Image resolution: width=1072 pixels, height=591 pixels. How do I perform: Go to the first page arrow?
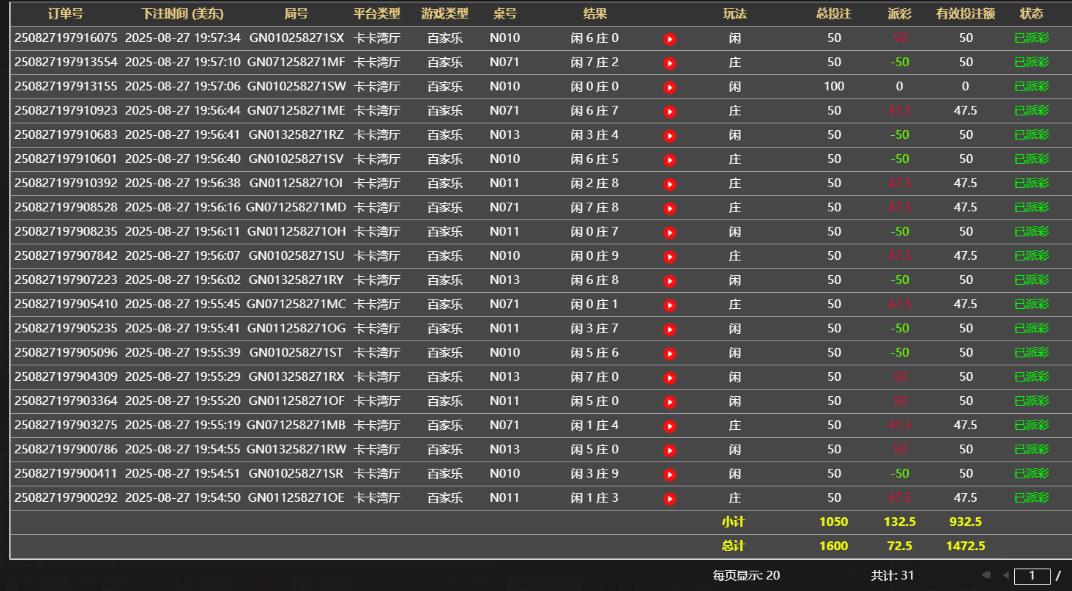point(986,575)
